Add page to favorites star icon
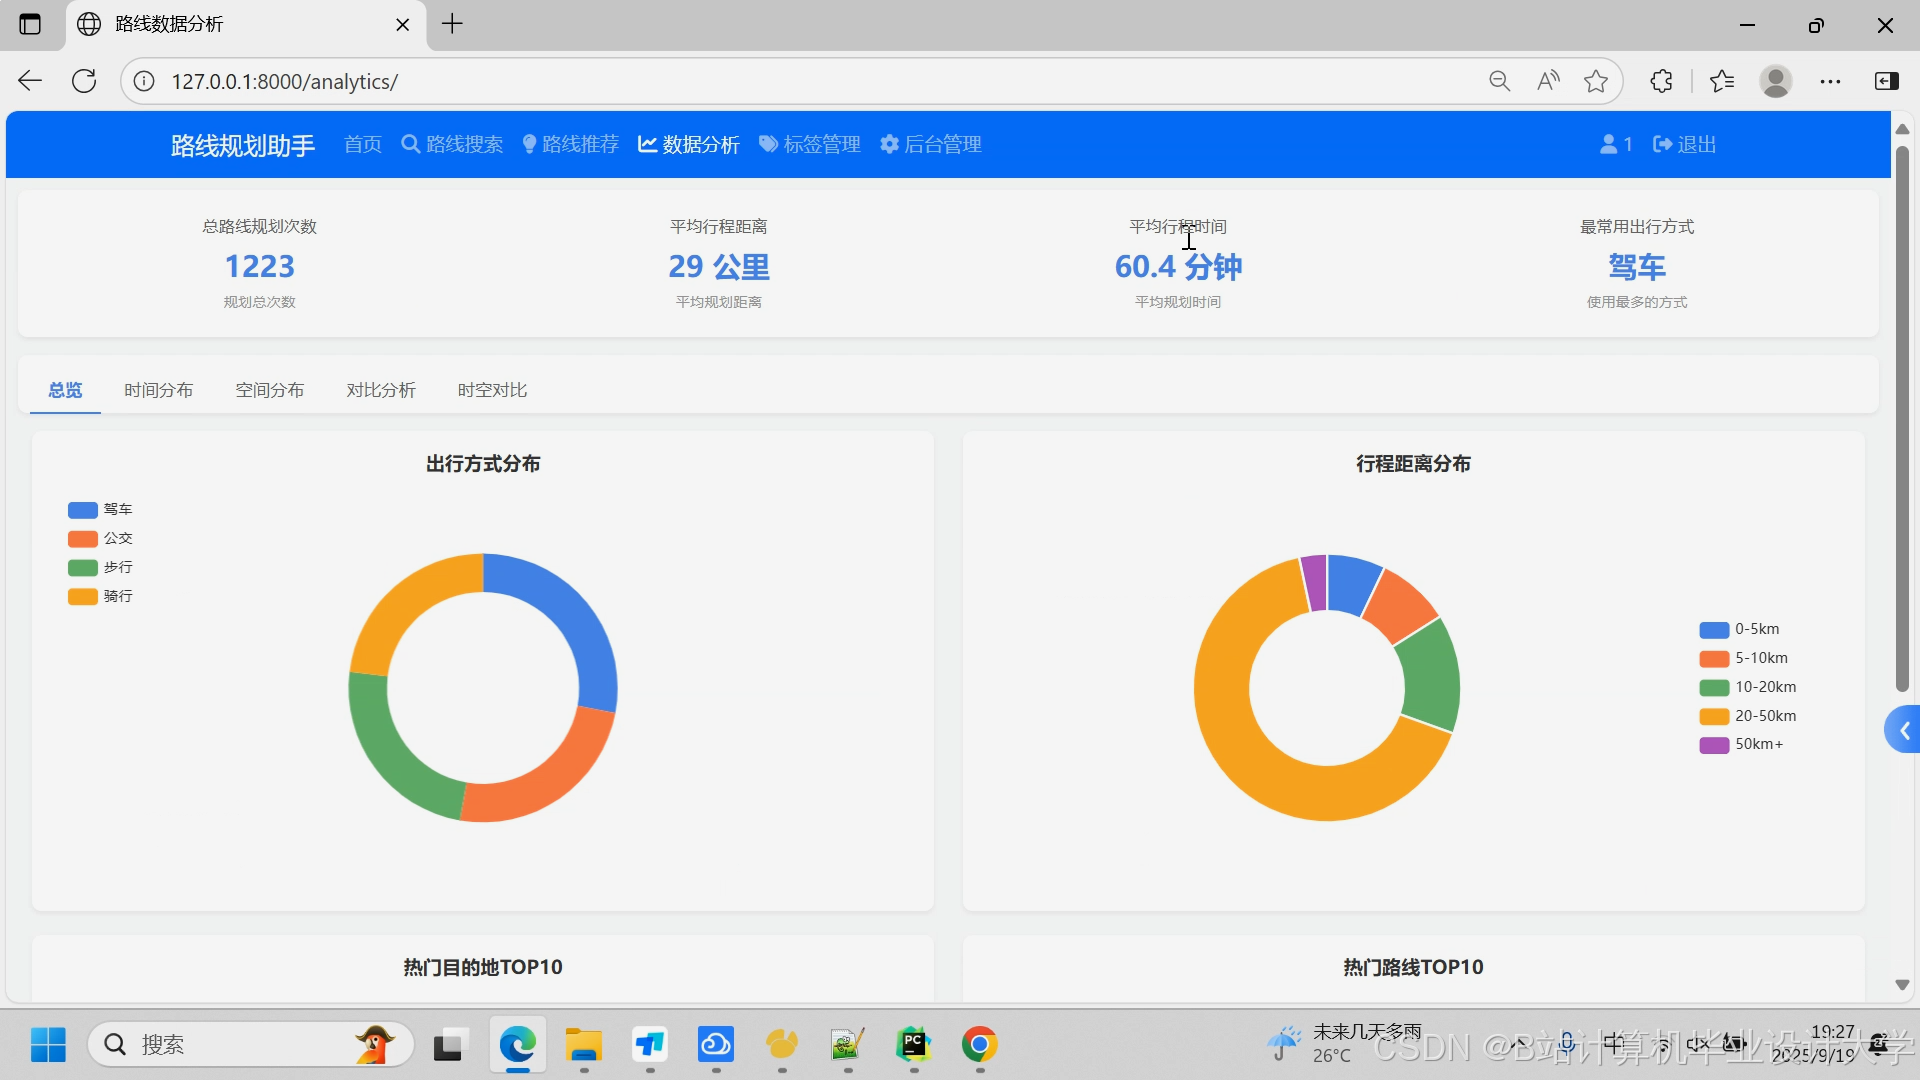The width and height of the screenshot is (1920, 1080). [x=1596, y=81]
